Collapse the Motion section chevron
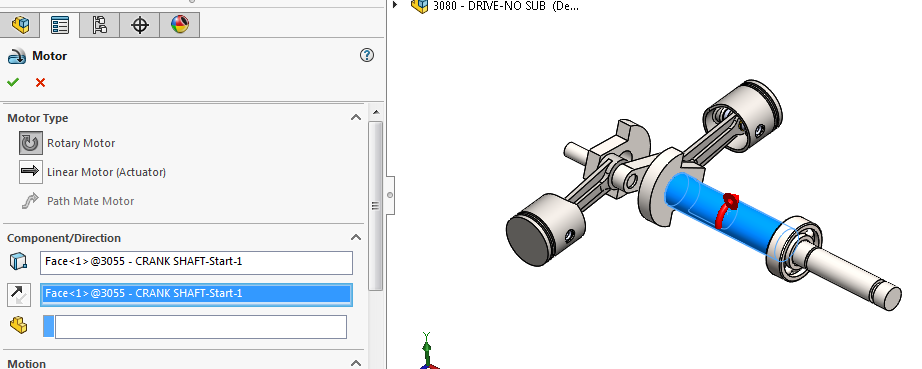Image resolution: width=922 pixels, height=369 pixels. point(356,363)
